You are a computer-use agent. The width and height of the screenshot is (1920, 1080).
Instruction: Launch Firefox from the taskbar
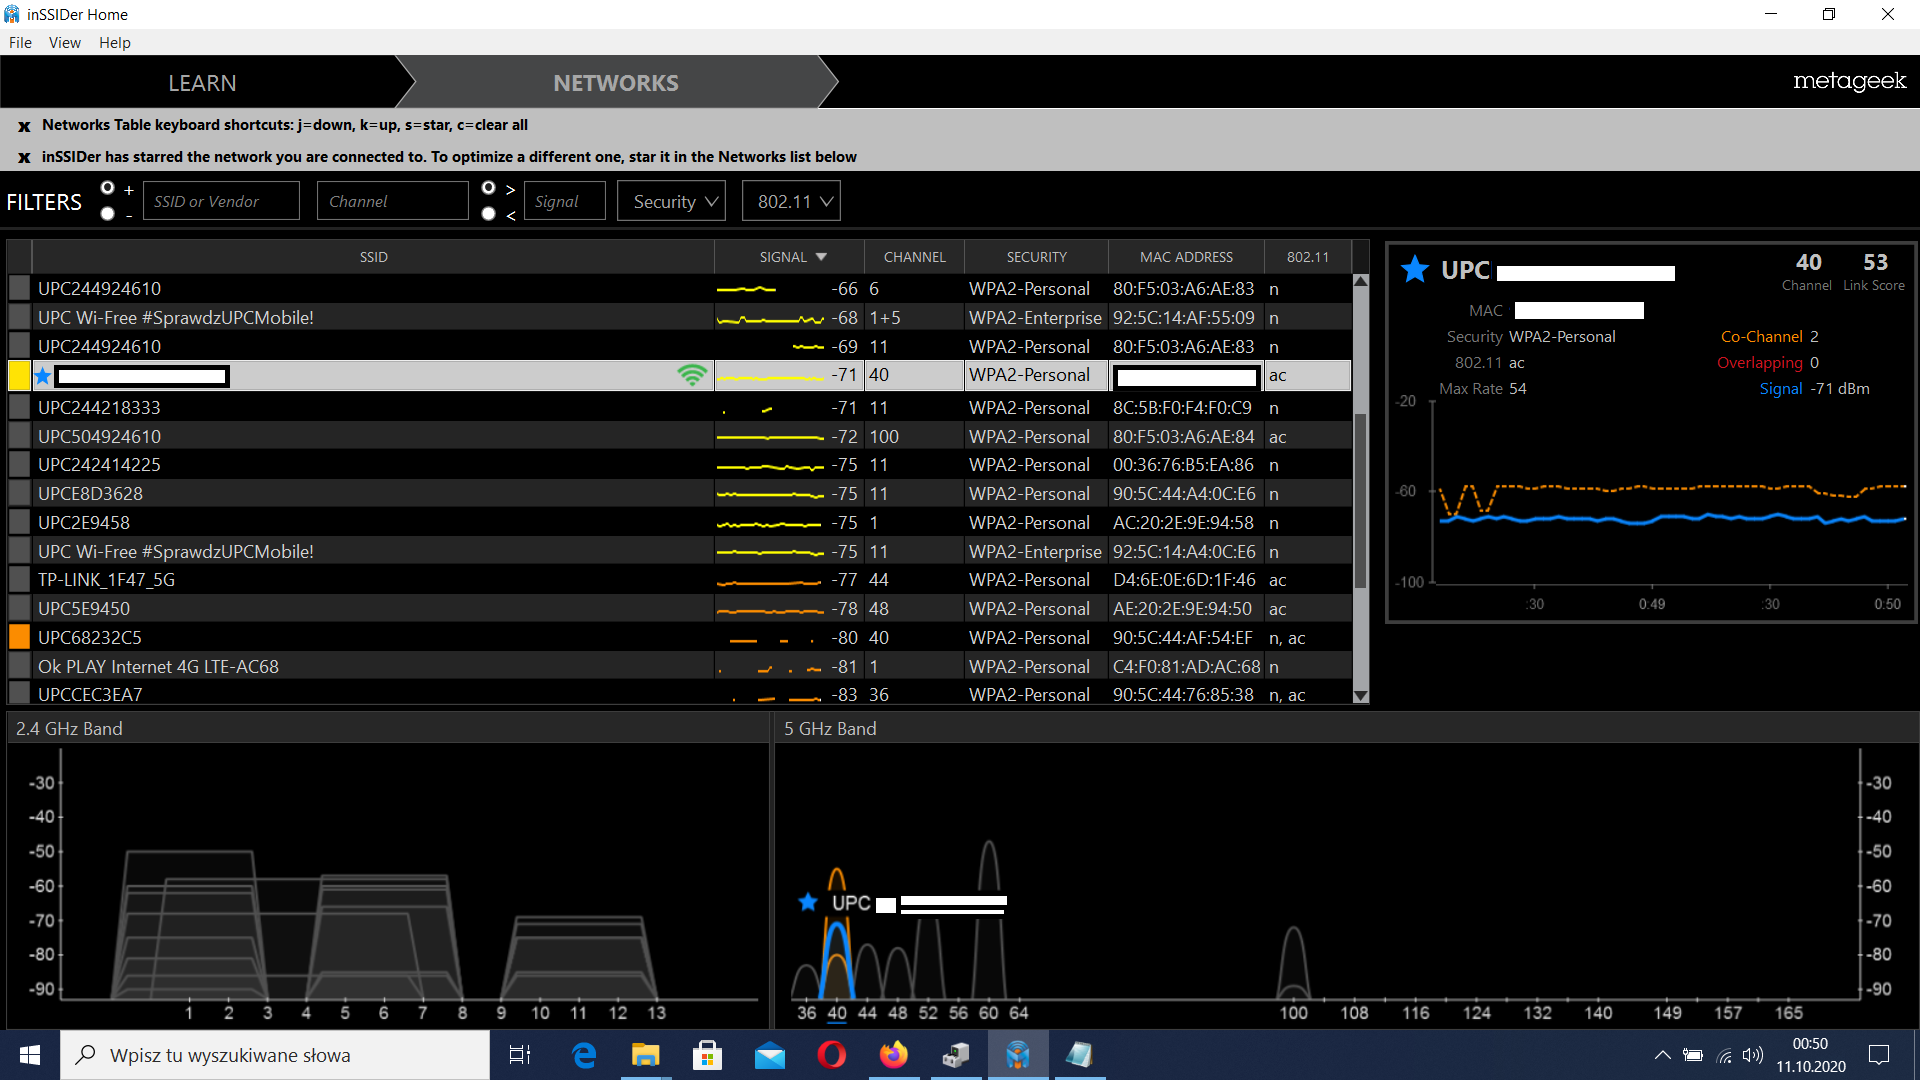tap(893, 1055)
